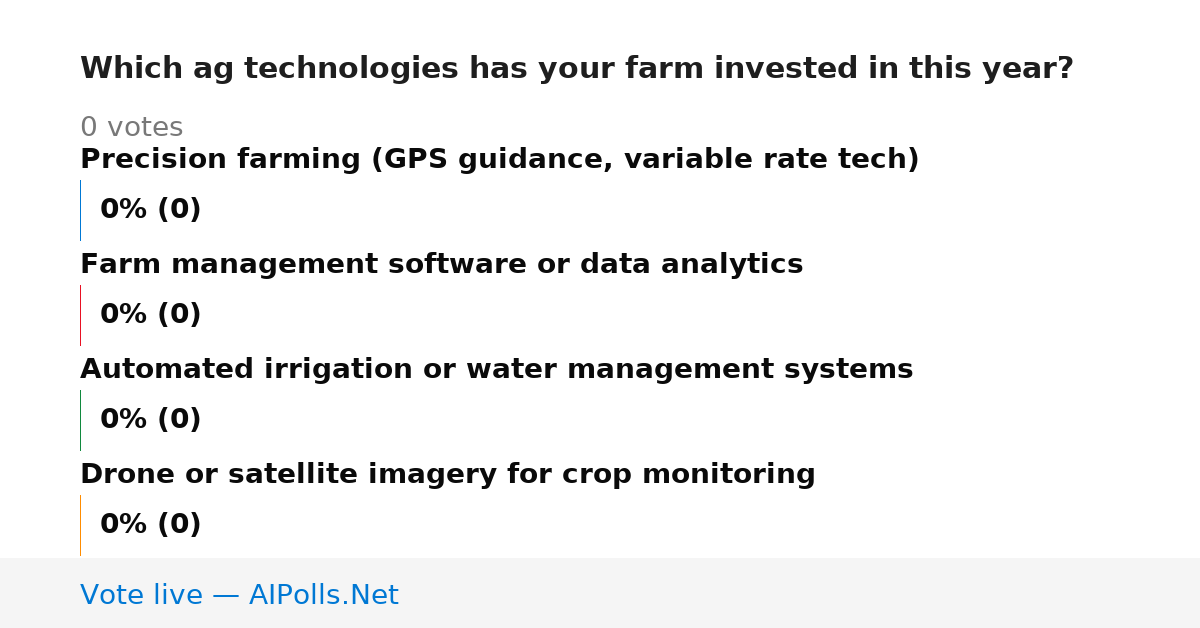
Task: Click the 0% (0) result under Drone imagery
Action: (x=150, y=525)
